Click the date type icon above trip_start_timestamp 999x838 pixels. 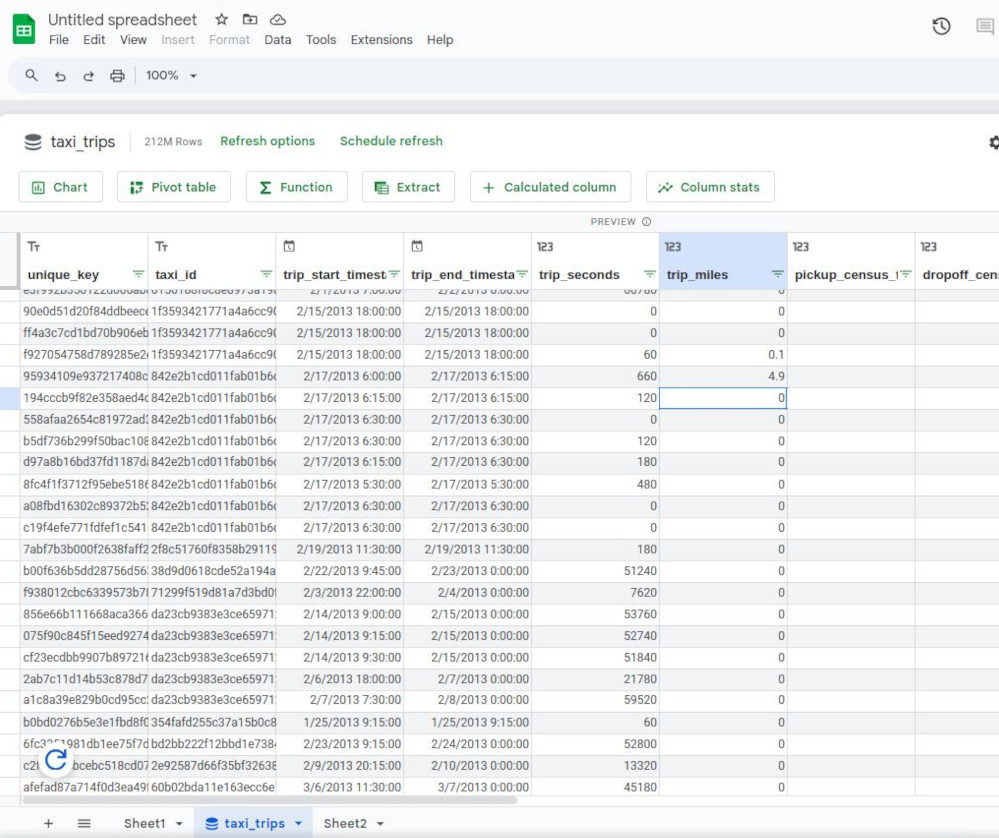tap(289, 246)
